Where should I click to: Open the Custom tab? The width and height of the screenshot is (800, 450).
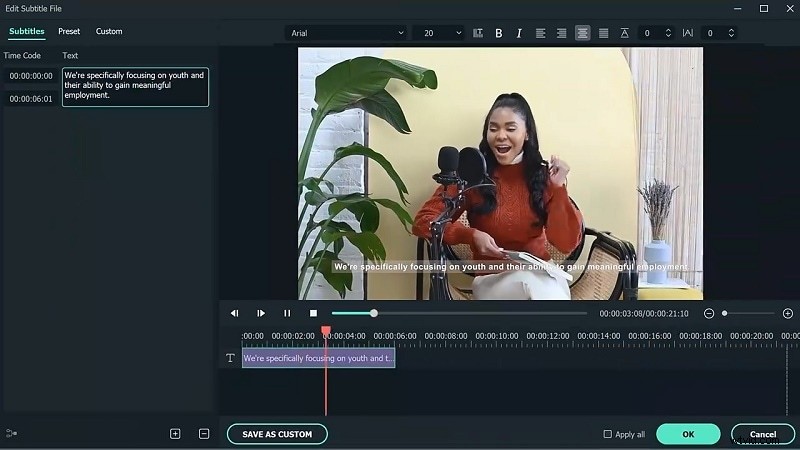(x=109, y=32)
